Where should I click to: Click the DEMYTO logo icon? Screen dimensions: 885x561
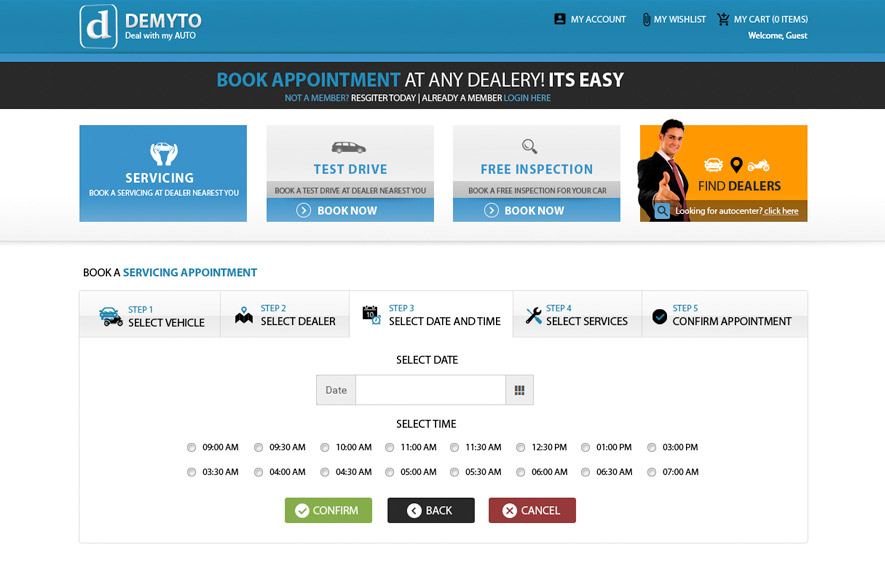99,27
